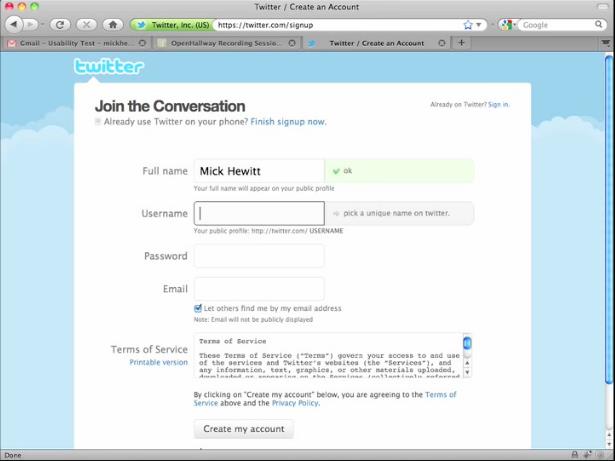Image resolution: width=615 pixels, height=461 pixels.
Task: Close the OpenHallway Recording tab
Action: click(292, 43)
